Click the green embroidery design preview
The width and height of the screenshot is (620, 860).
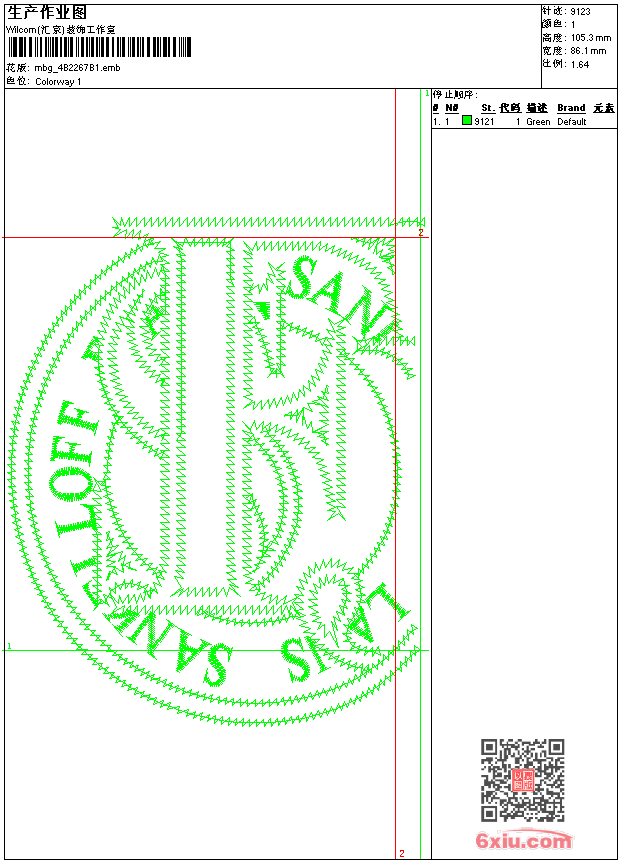click(x=217, y=471)
